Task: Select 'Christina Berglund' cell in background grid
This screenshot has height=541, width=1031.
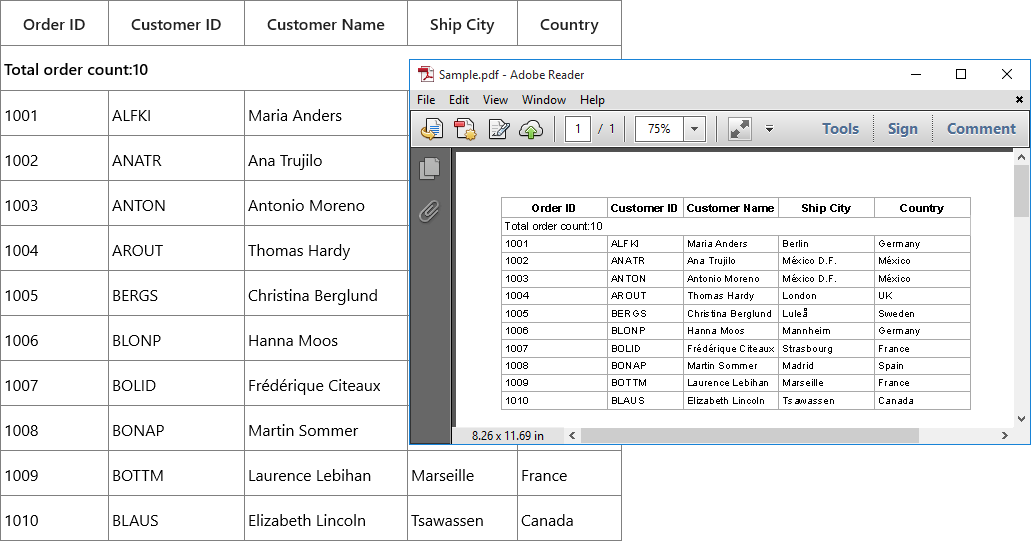Action: coord(325,295)
